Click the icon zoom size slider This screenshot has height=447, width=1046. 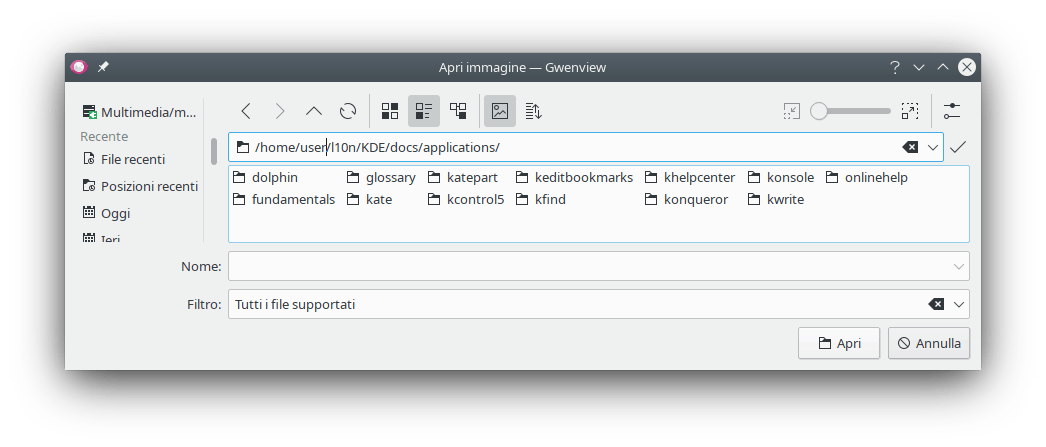pyautogui.click(x=850, y=111)
